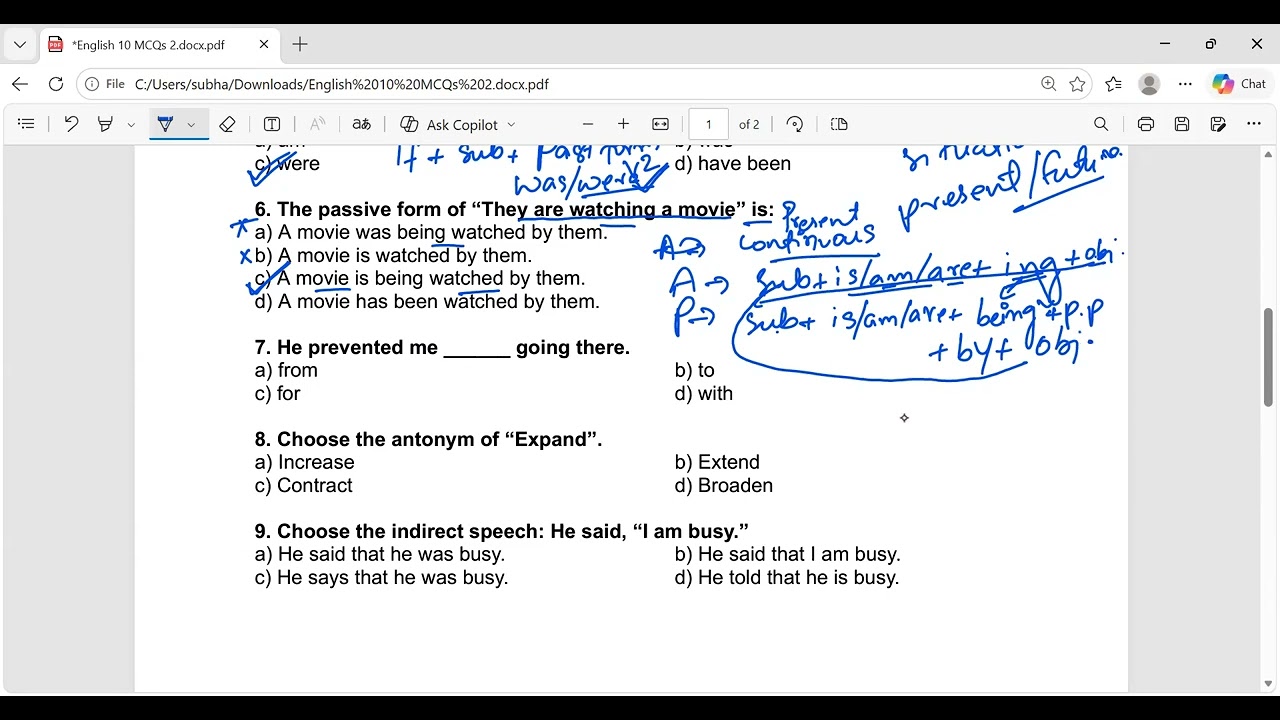
Task: Undo the last annotation
Action: 71,124
